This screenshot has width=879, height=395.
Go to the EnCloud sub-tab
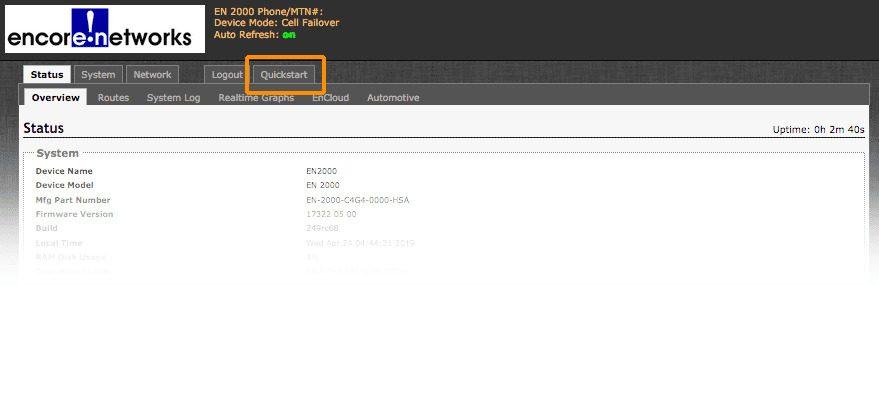(330, 97)
